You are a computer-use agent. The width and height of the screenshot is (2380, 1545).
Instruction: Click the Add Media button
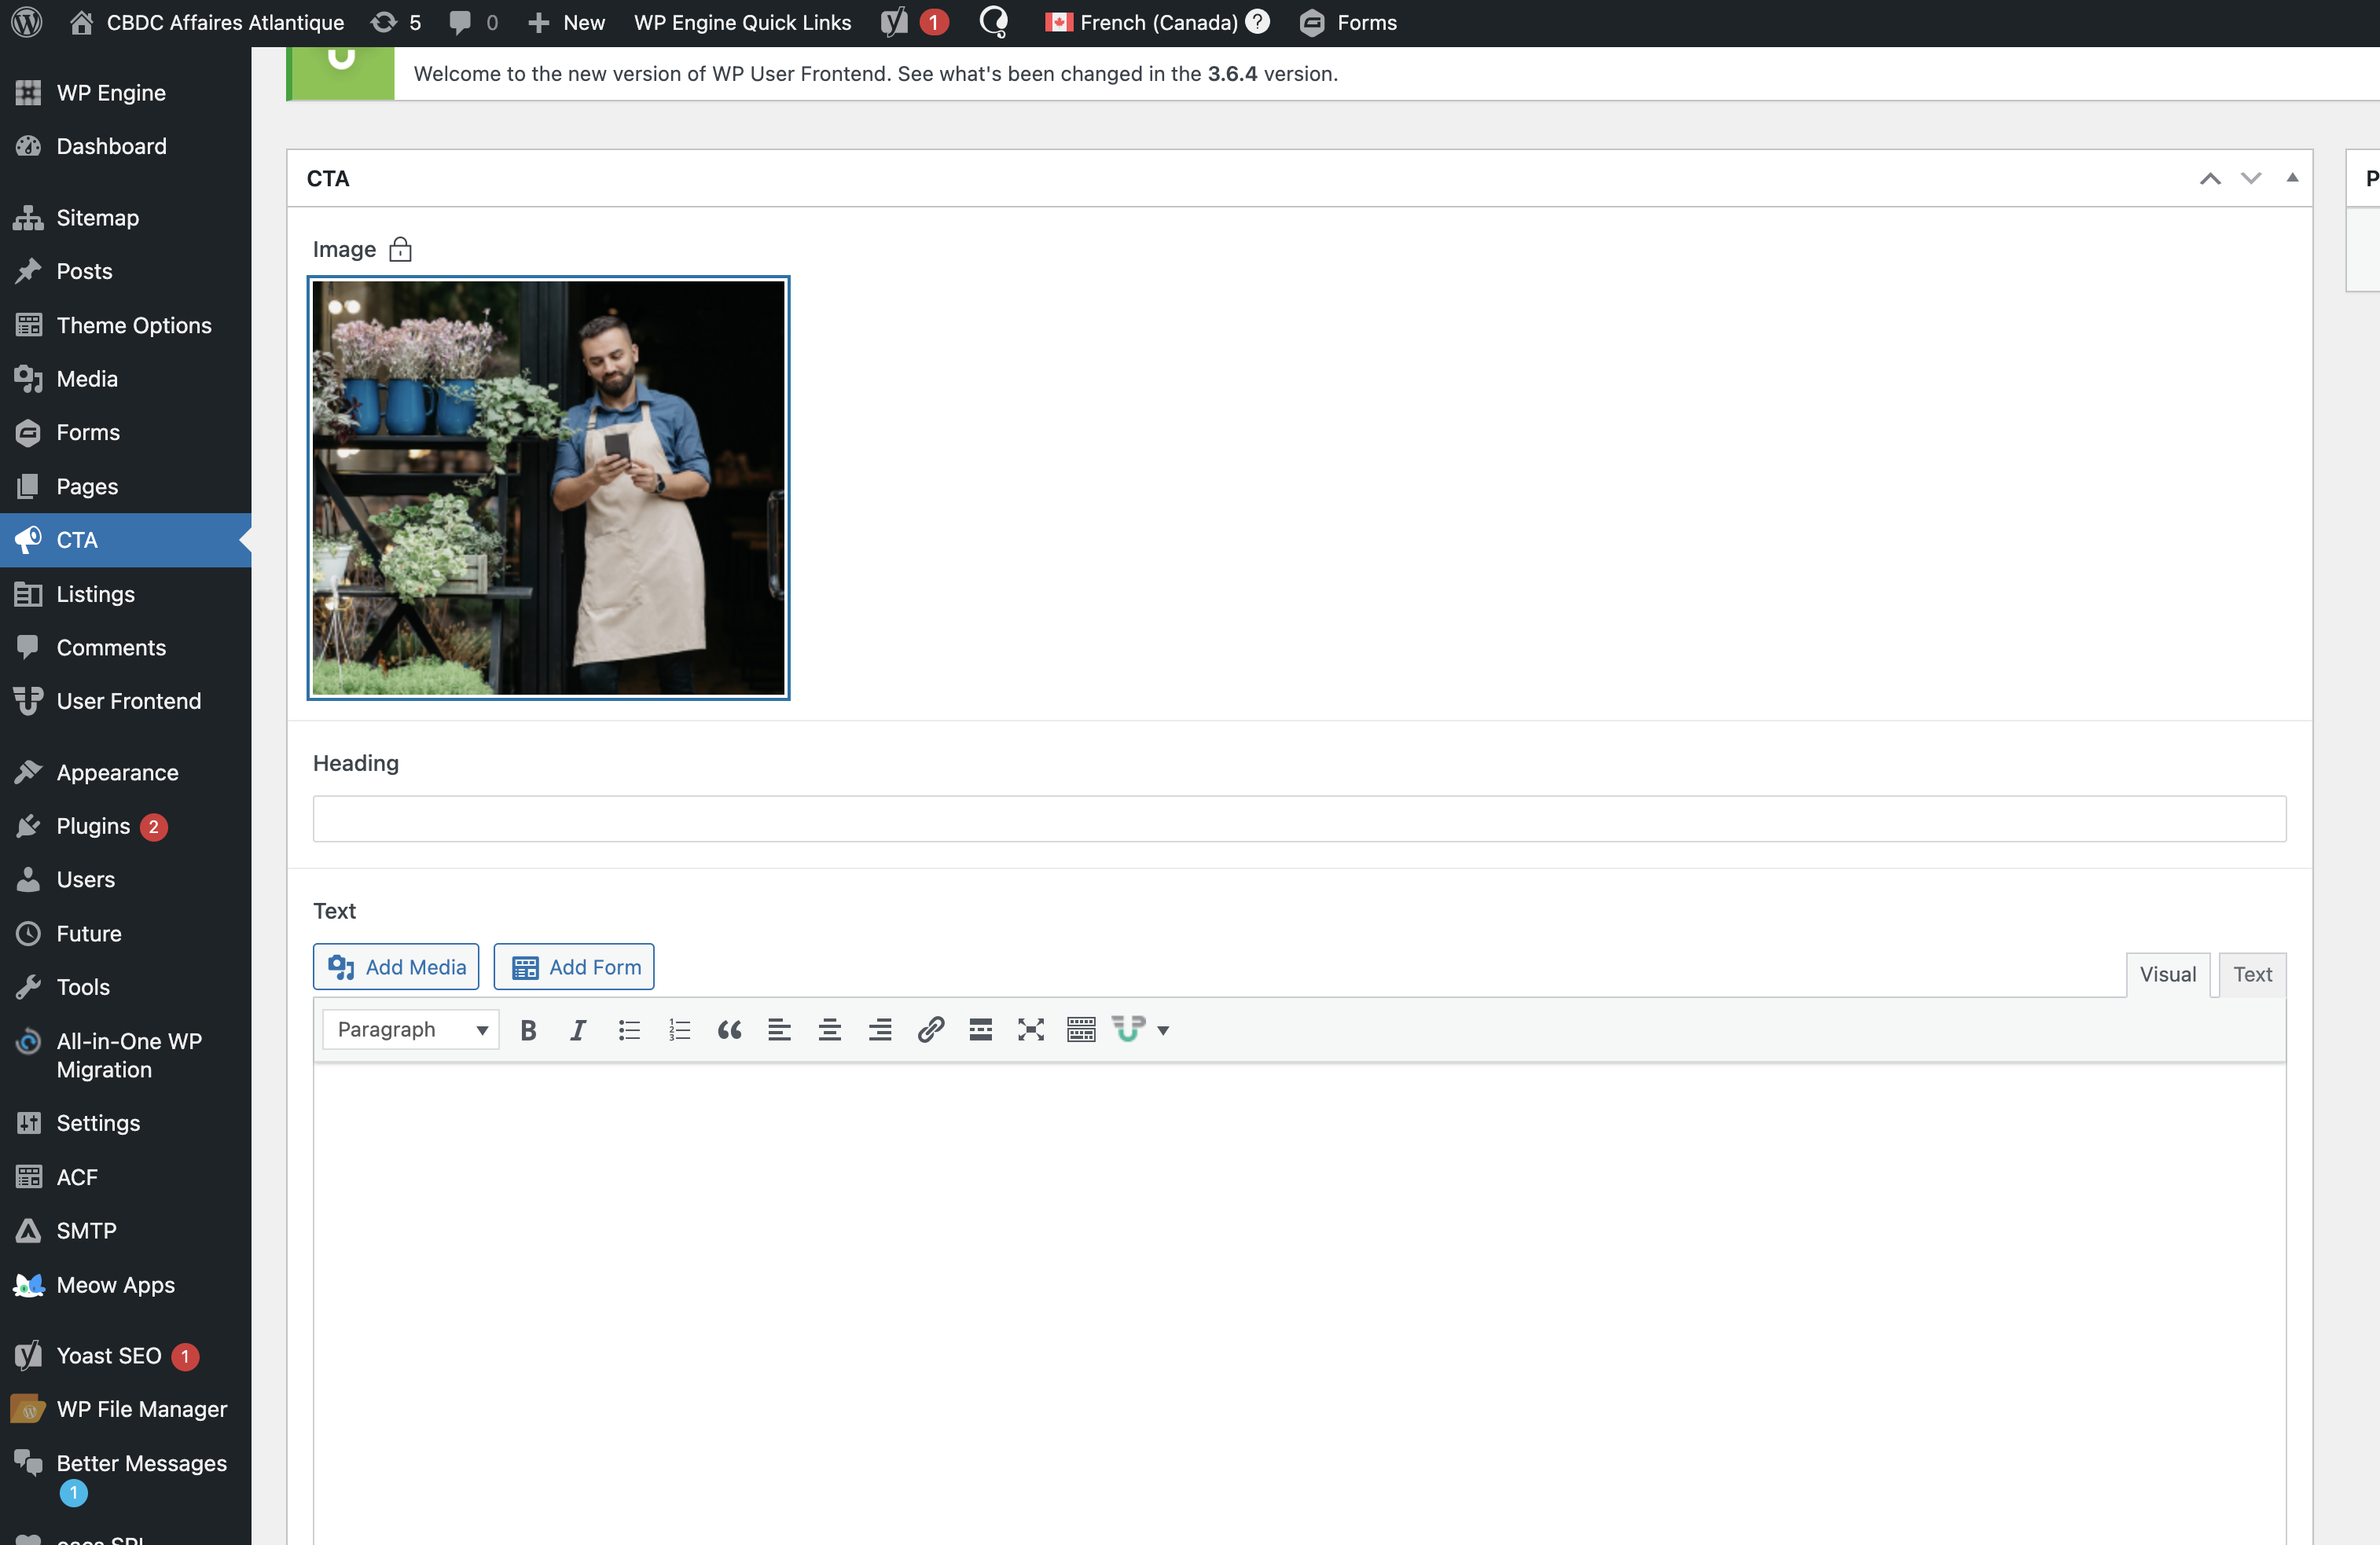point(396,966)
